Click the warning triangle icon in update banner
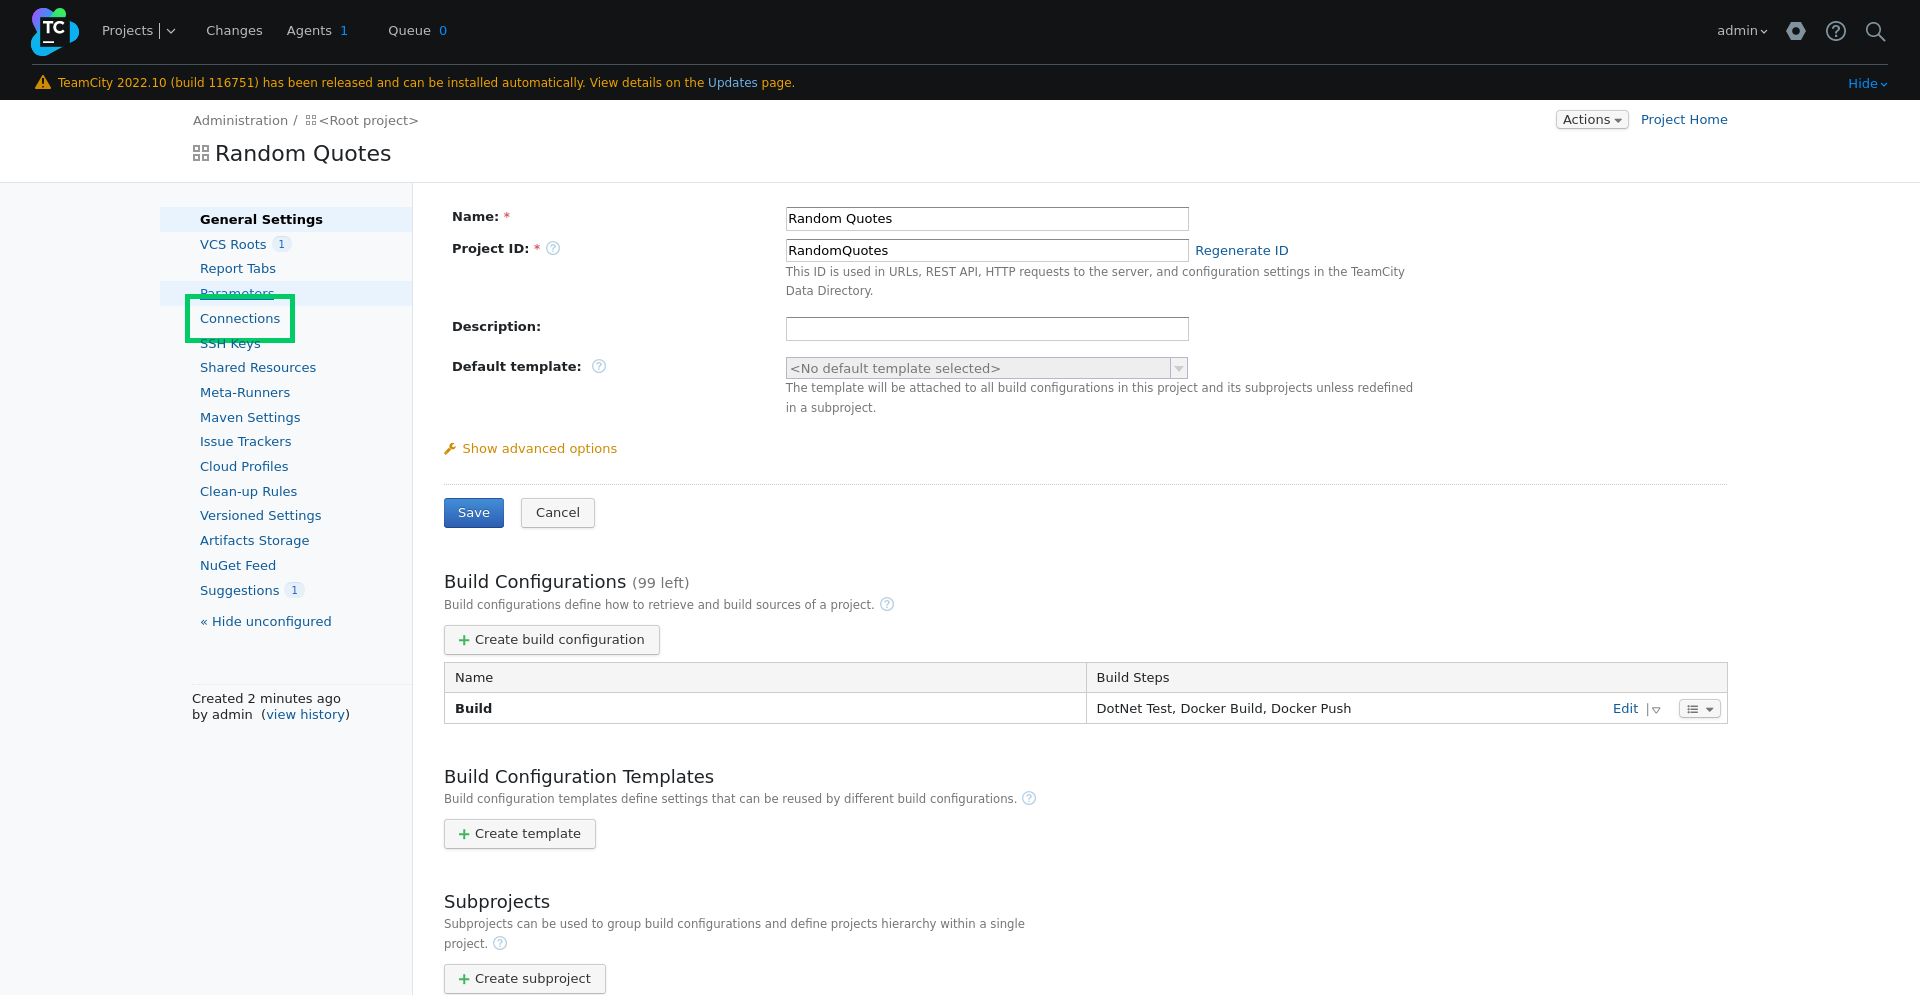The height and width of the screenshot is (995, 1920). click(43, 83)
